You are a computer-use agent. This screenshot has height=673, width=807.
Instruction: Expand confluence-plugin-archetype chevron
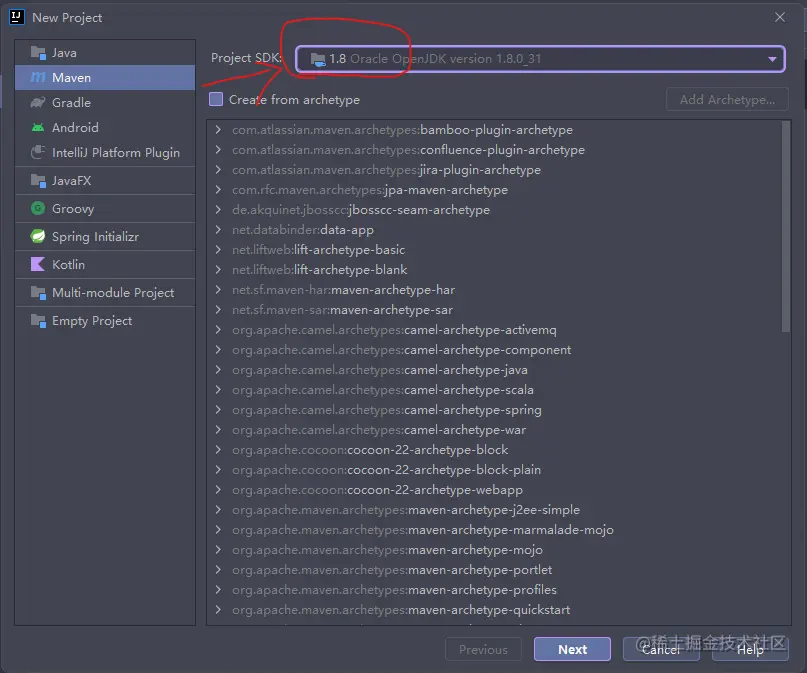coord(218,150)
